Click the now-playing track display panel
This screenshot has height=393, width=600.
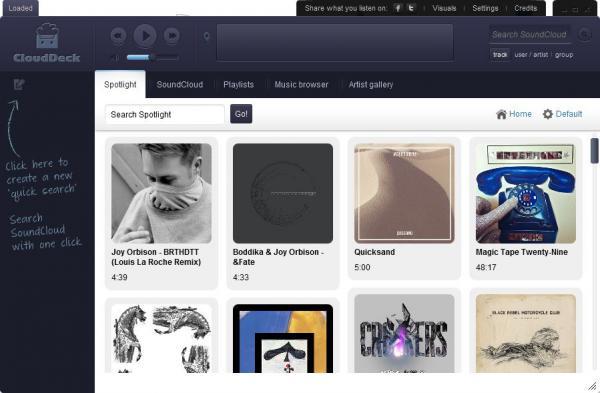pos(335,42)
